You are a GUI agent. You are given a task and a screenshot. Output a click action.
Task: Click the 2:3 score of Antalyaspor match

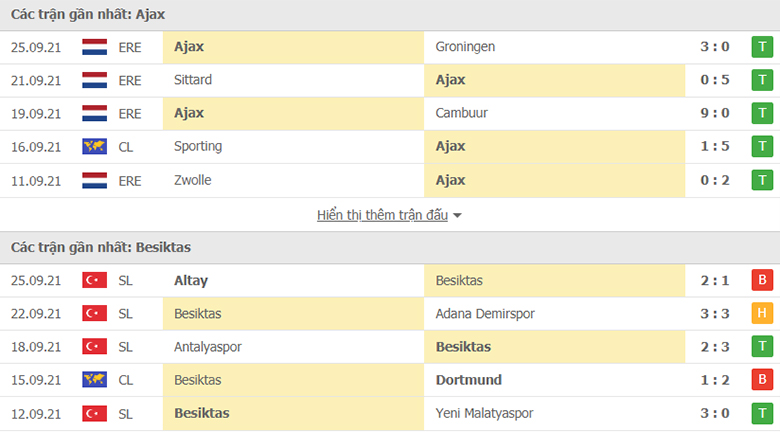(715, 347)
